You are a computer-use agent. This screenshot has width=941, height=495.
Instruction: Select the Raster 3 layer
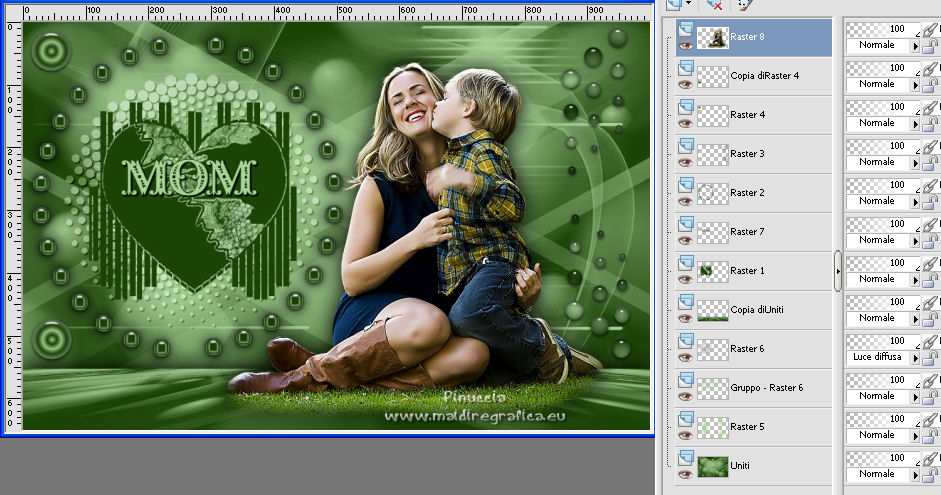coord(747,154)
